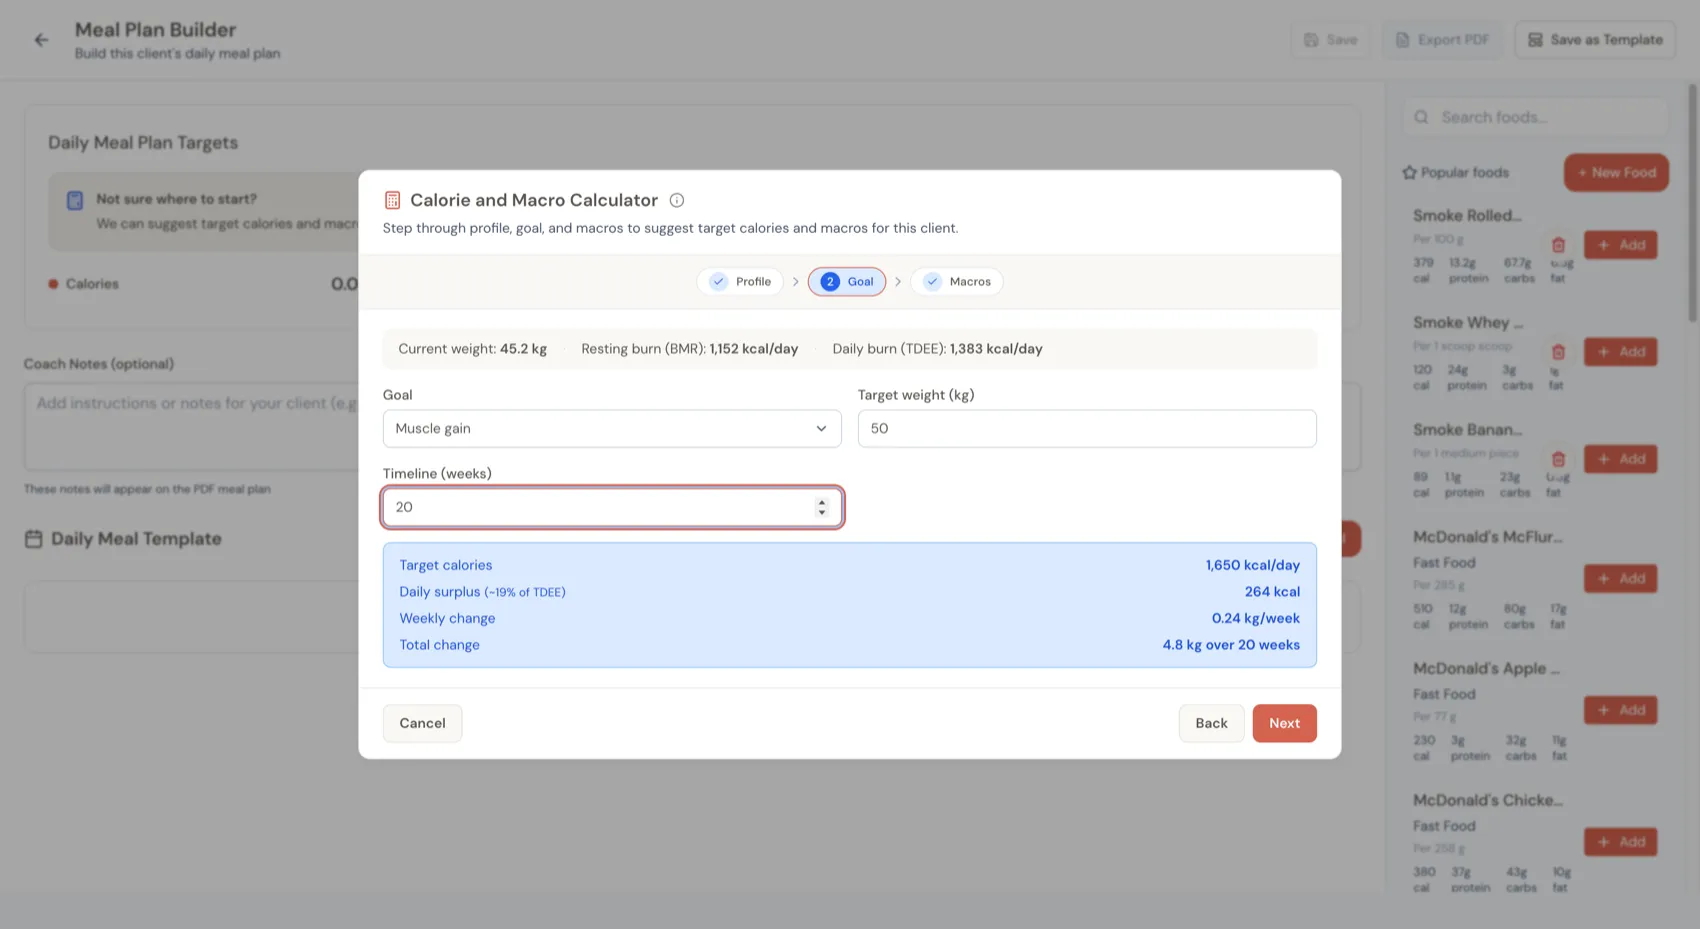Decrement the Timeline weeks stepper down arrow
Image resolution: width=1700 pixels, height=929 pixels.
click(x=822, y=513)
